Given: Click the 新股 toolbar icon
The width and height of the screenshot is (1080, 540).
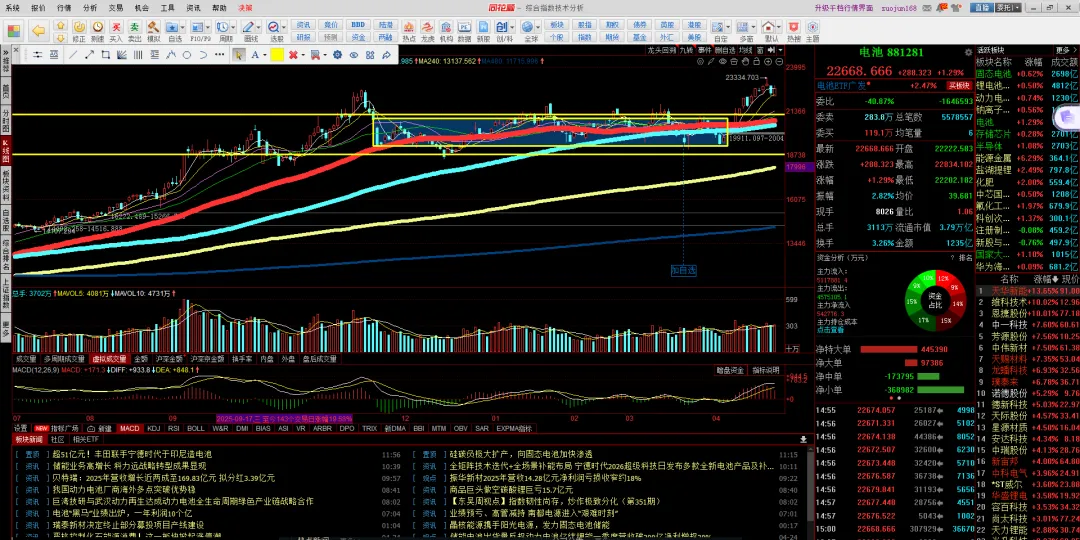Looking at the screenshot, I should (x=483, y=26).
